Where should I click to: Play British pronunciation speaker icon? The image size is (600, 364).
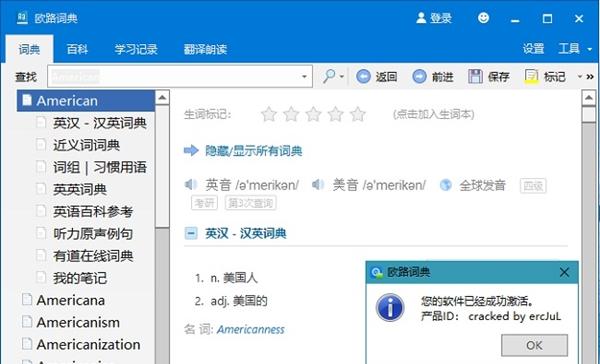(x=191, y=185)
